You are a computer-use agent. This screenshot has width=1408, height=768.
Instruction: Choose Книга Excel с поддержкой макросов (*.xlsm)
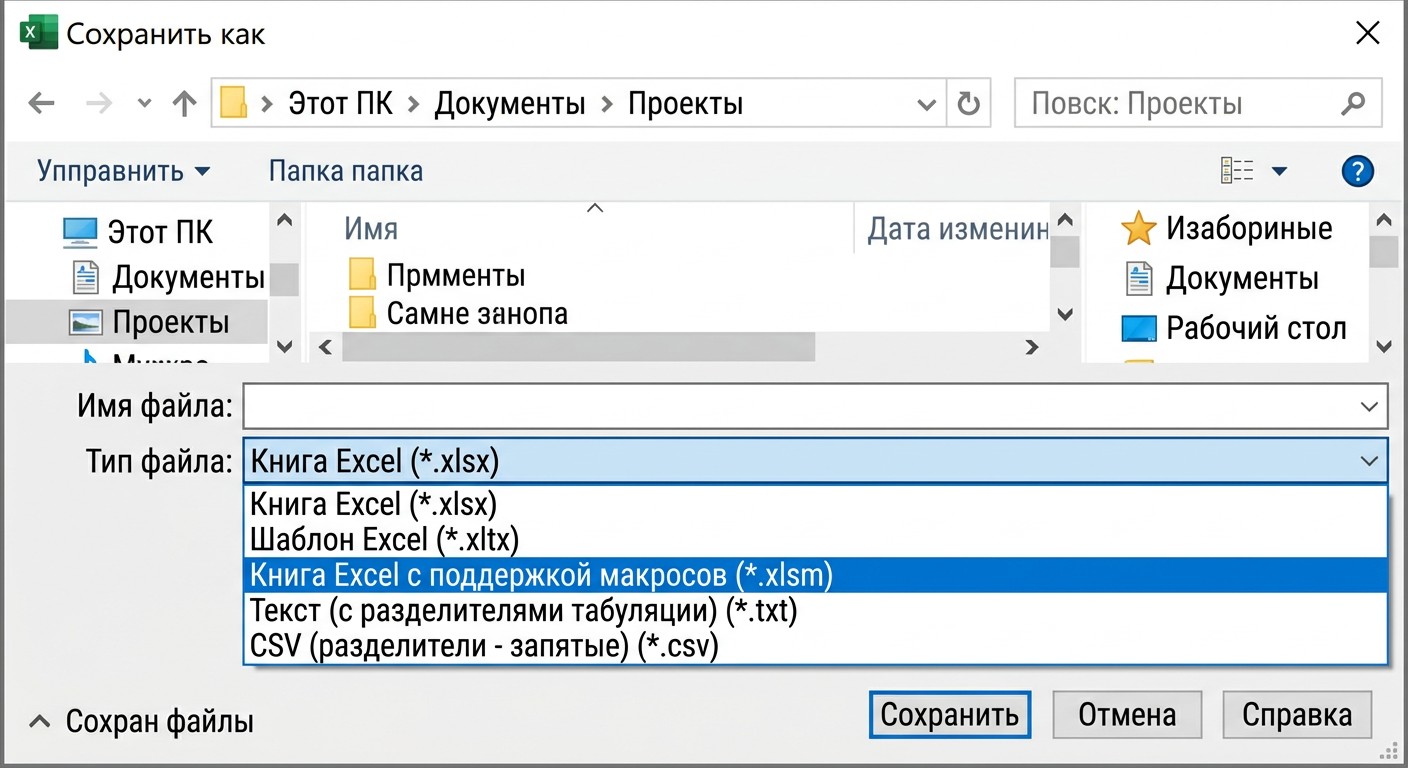[x=815, y=575]
